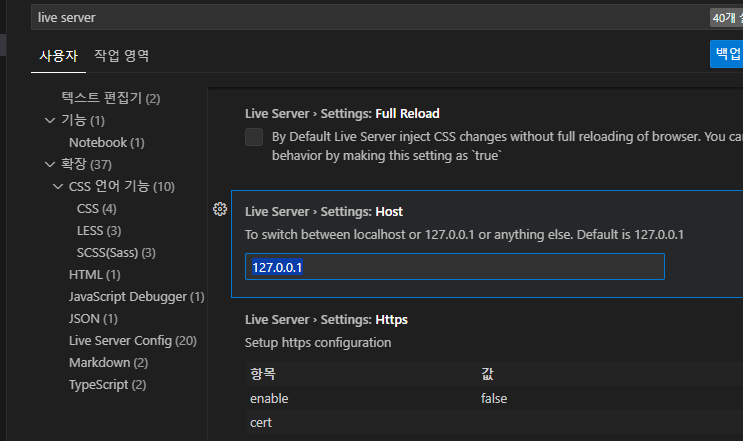Click the enable row in Https table
This screenshot has height=441, width=743.
(x=494, y=398)
